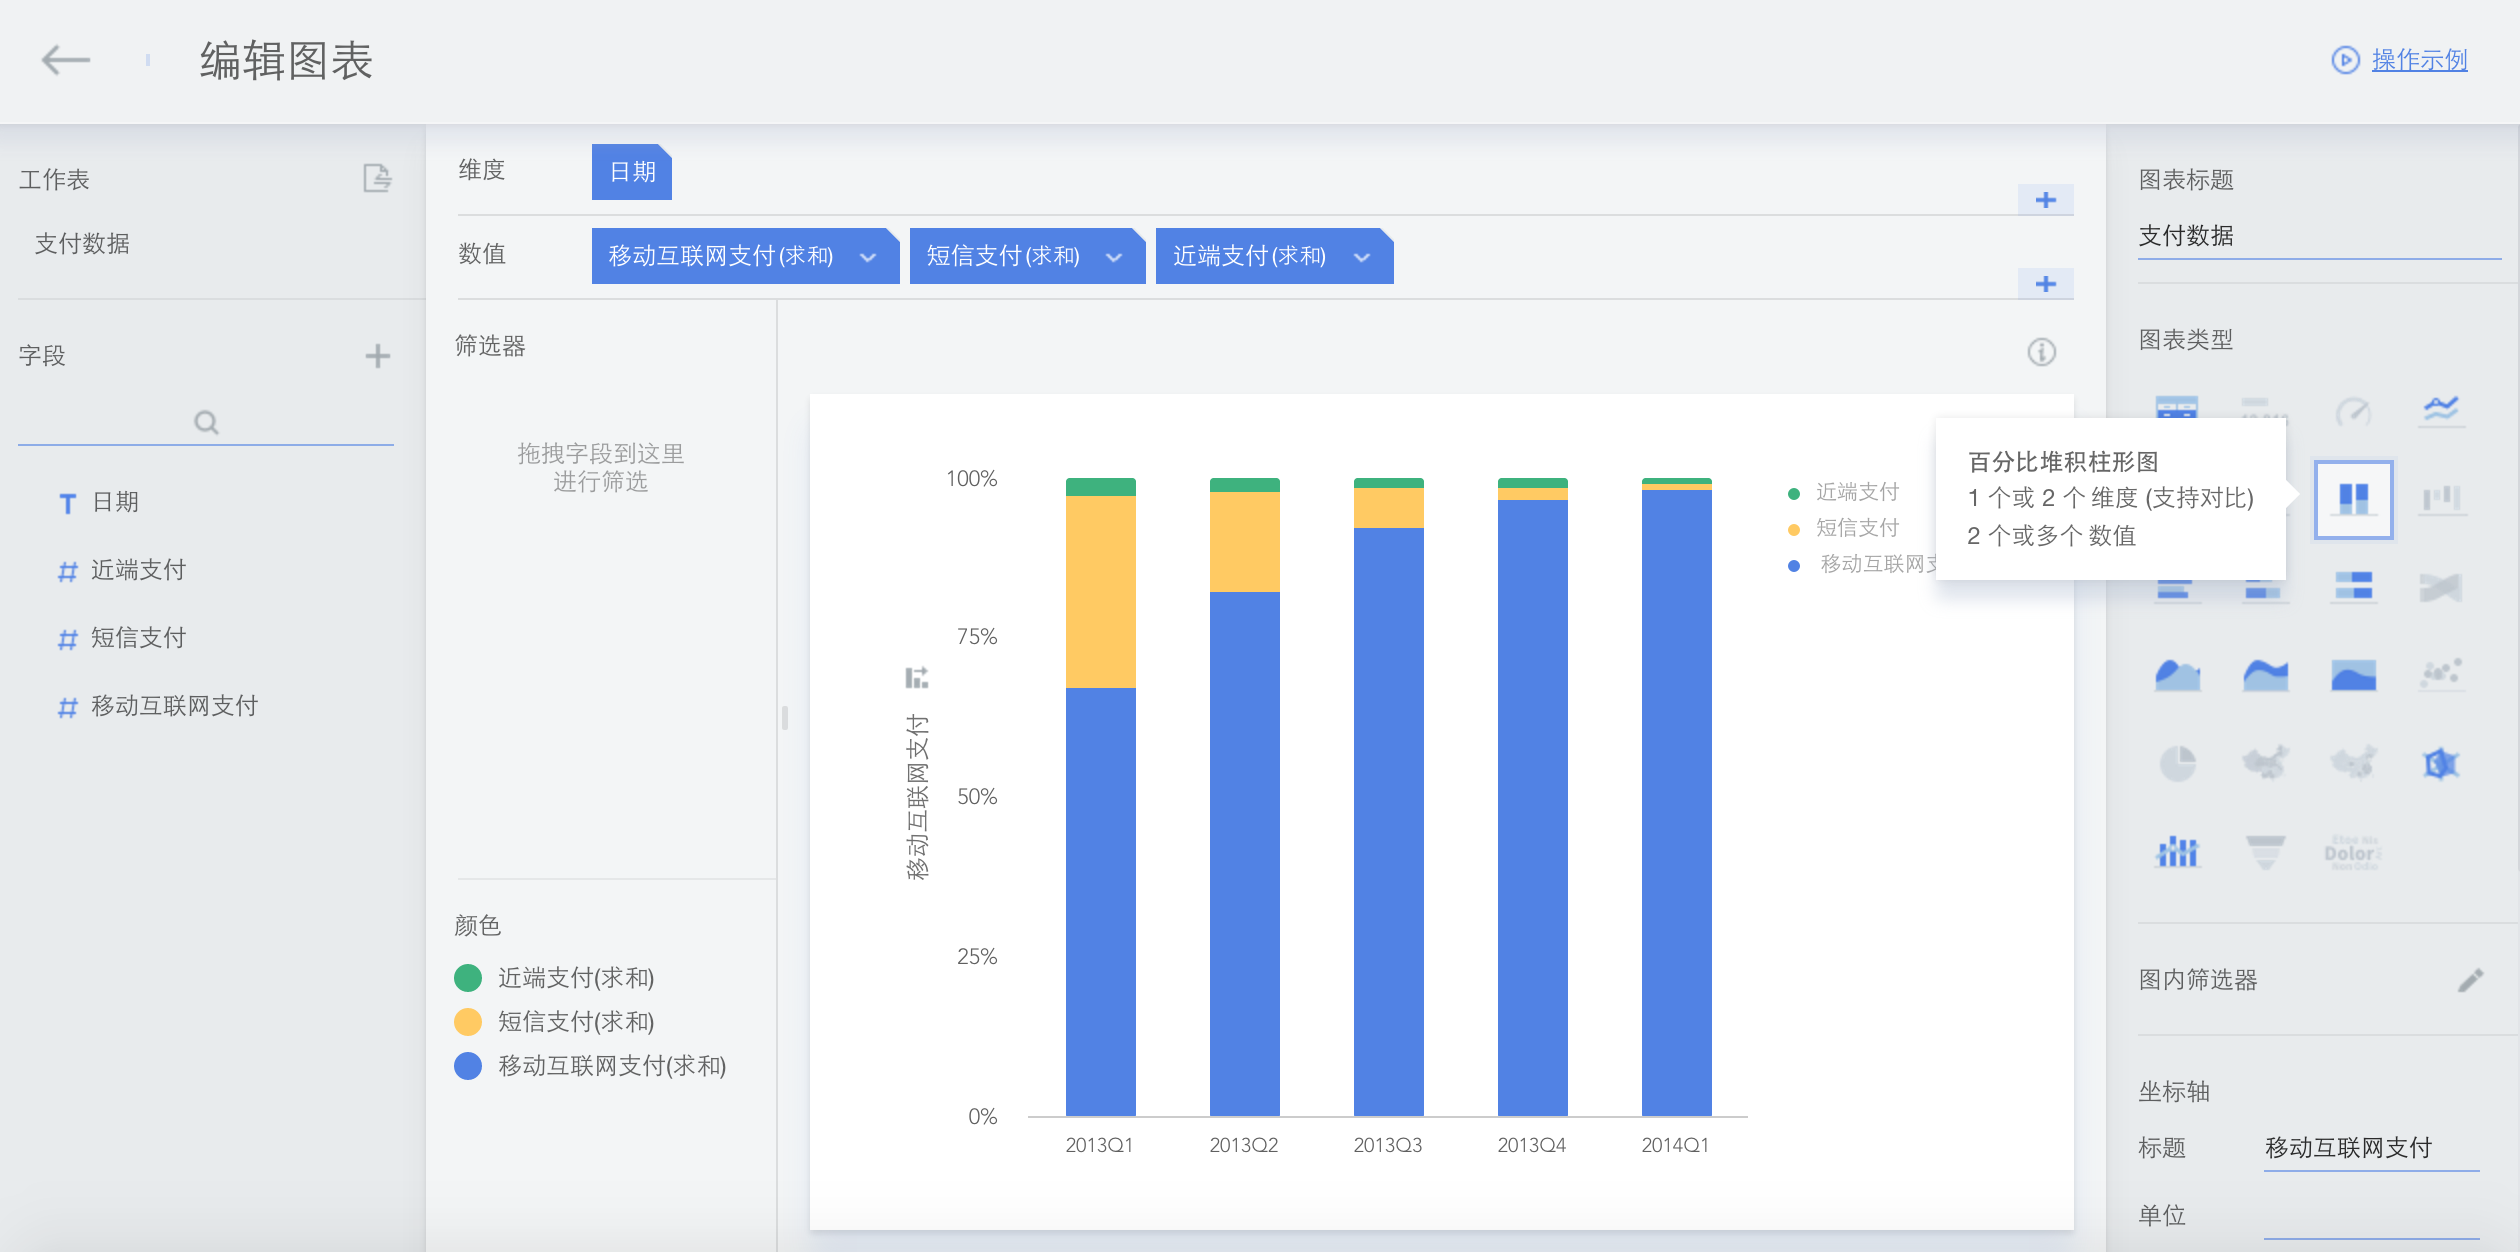Choose the scatter plot chart icon
This screenshot has height=1252, width=2520.
pyautogui.click(x=2441, y=675)
